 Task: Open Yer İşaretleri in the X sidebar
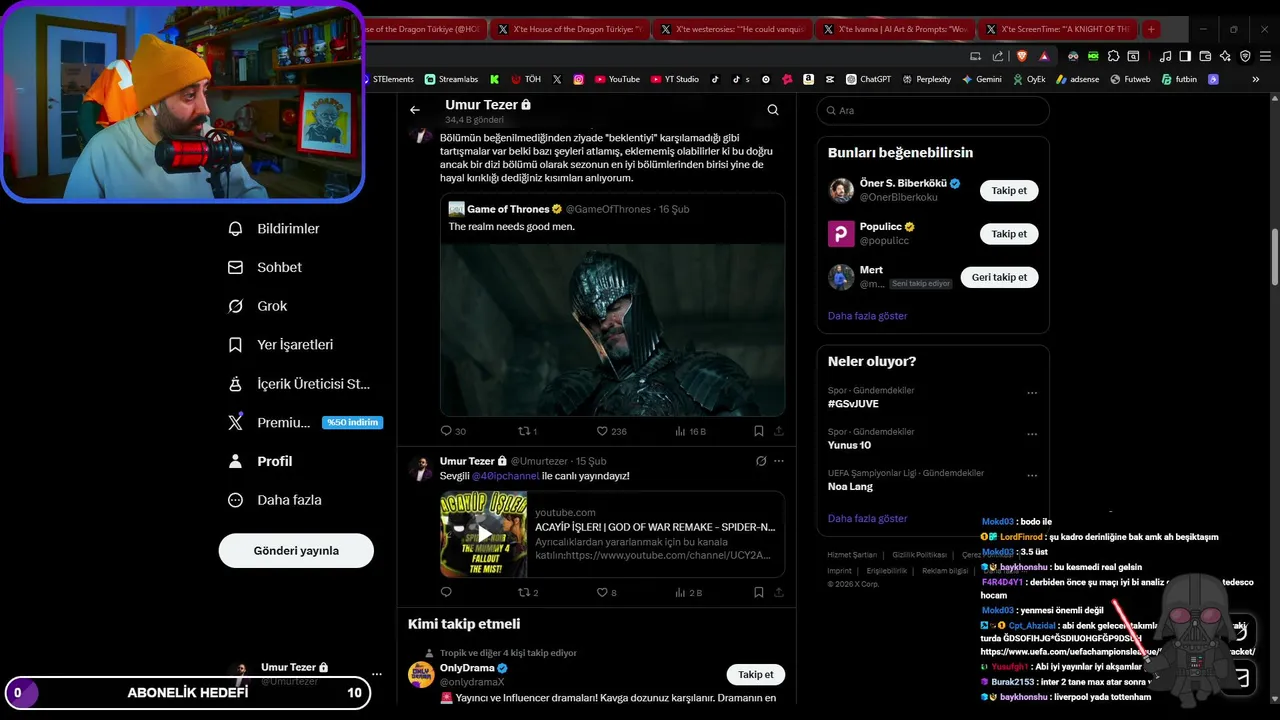click(x=281, y=345)
